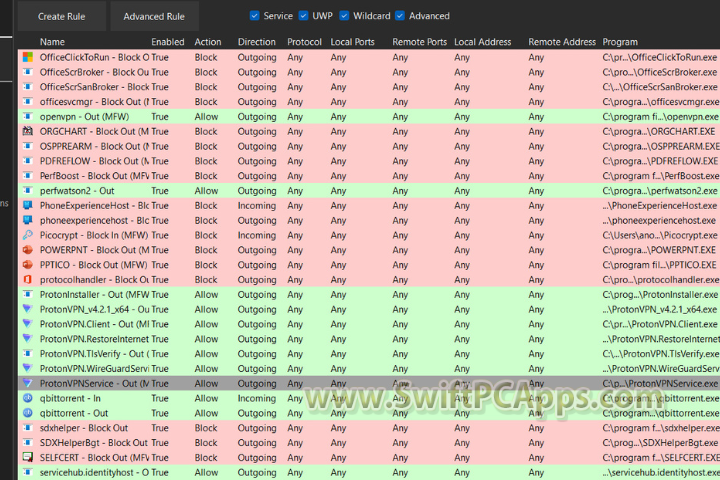Click the C:\prog...\SDXHelperBgt.exe program path
This screenshot has height=480, width=720.
tap(660, 442)
